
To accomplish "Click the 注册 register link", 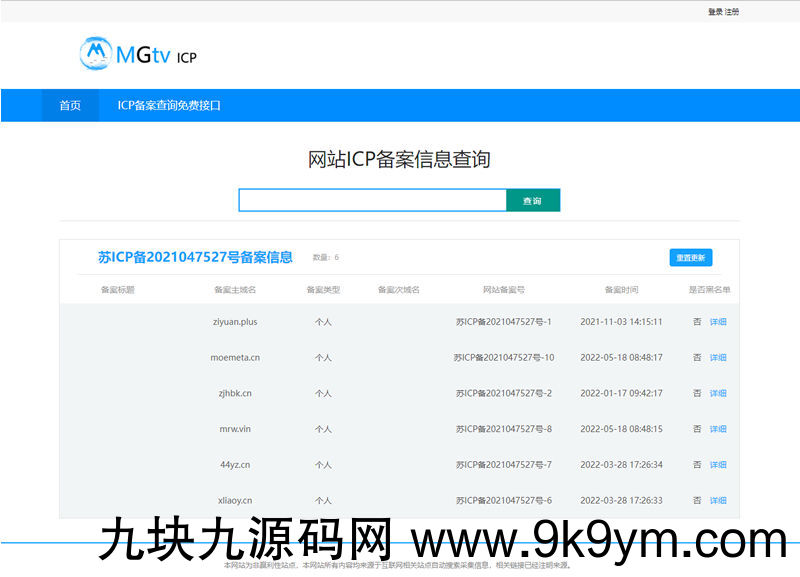I will coord(732,12).
